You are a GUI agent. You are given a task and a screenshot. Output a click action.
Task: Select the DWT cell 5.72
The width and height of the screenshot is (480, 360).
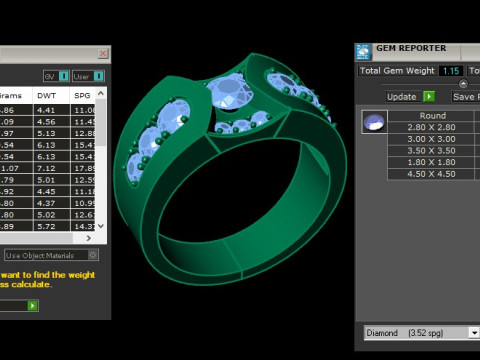(x=51, y=227)
